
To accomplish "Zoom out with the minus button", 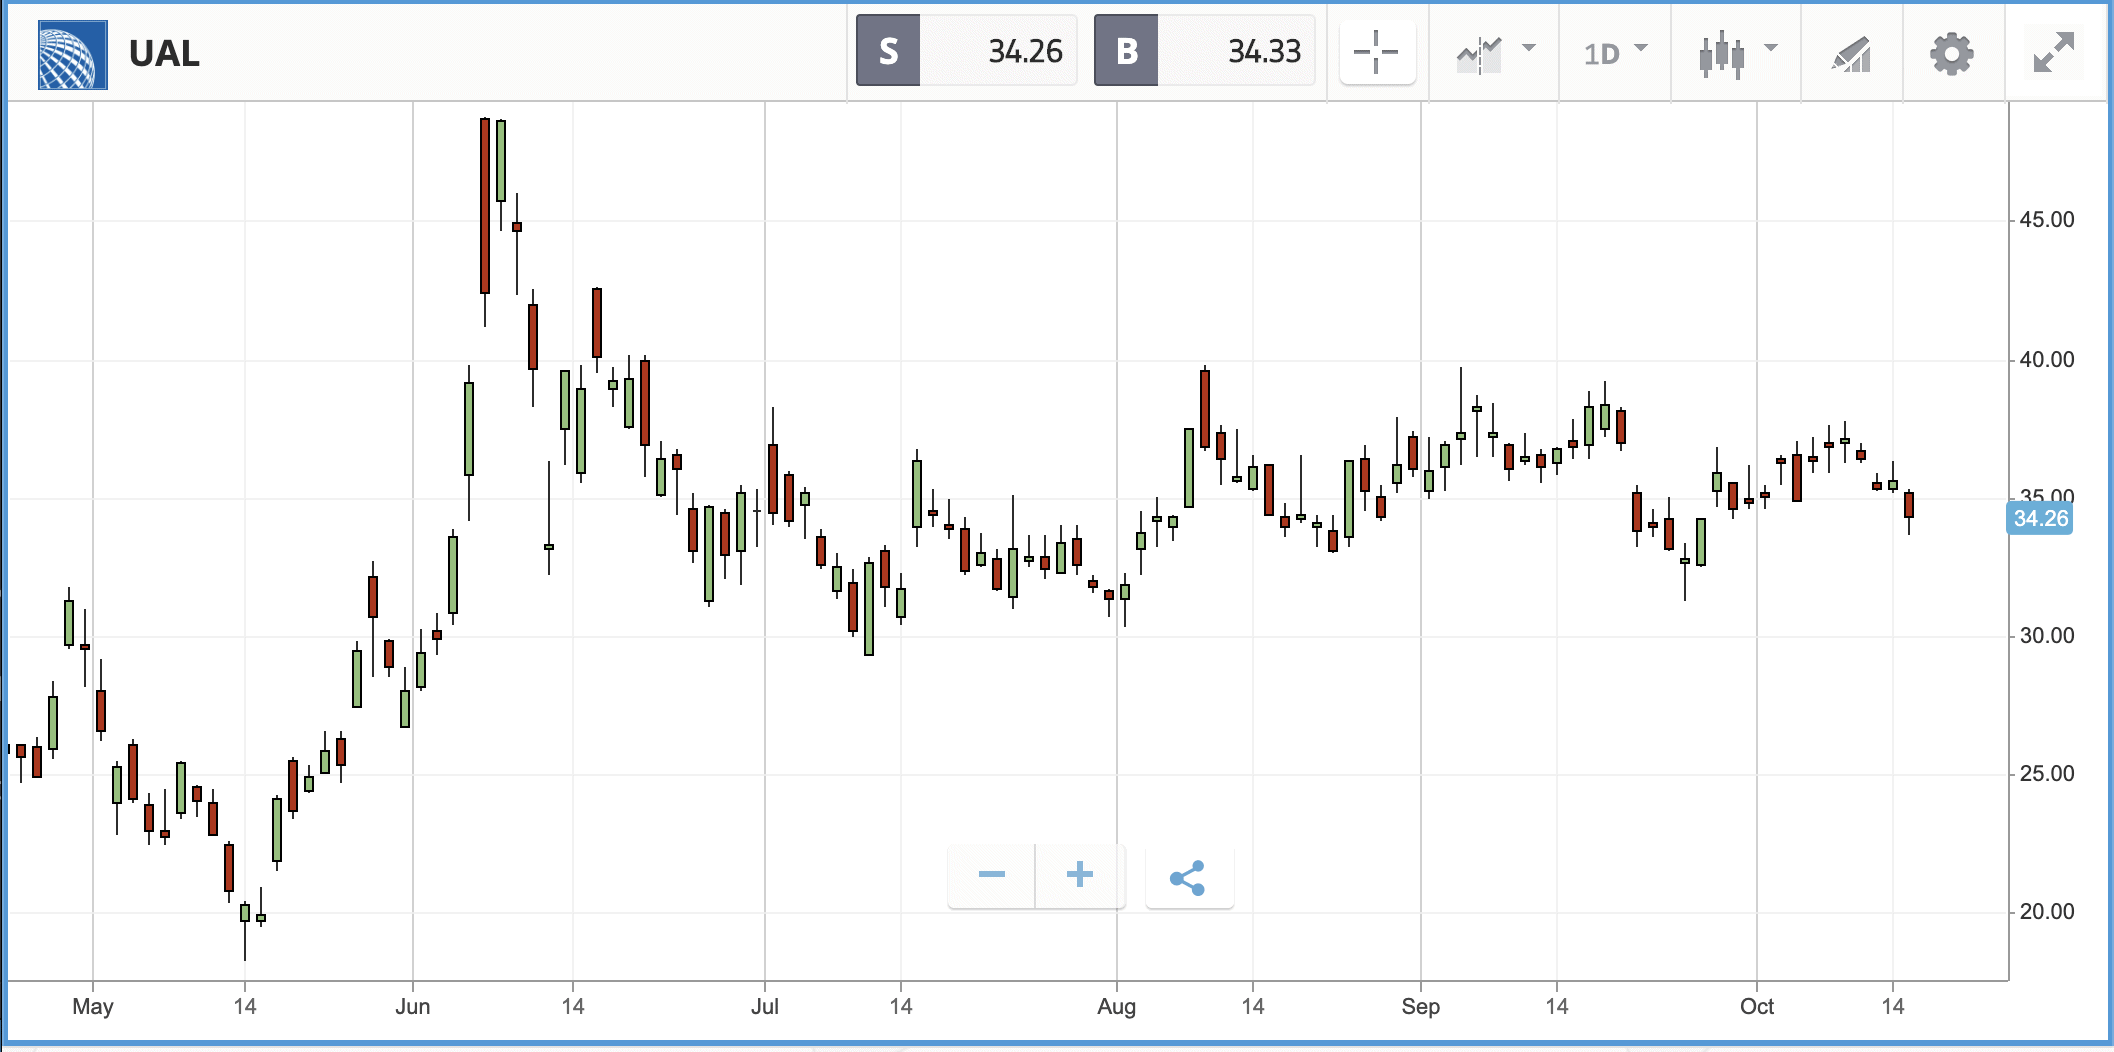I will (x=991, y=875).
